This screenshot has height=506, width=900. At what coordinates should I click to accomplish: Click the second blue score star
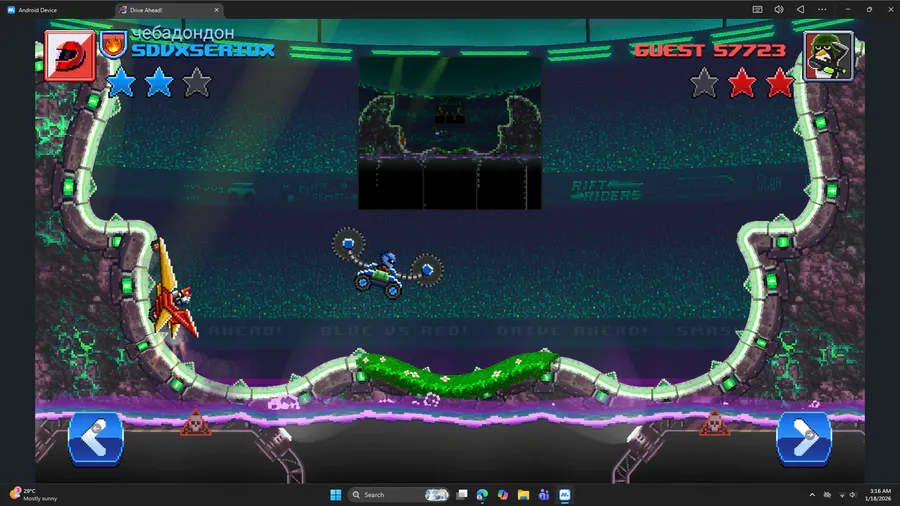[x=159, y=82]
